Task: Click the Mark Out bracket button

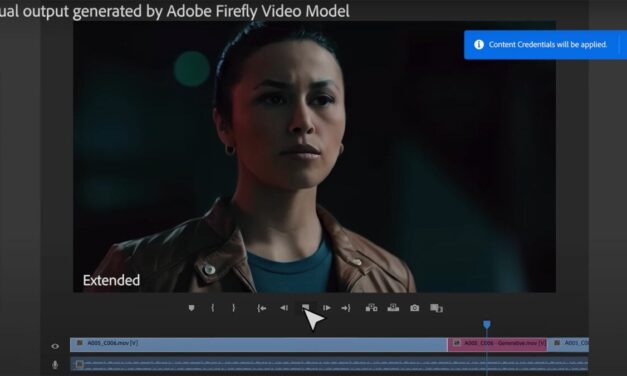Action: [x=234, y=308]
